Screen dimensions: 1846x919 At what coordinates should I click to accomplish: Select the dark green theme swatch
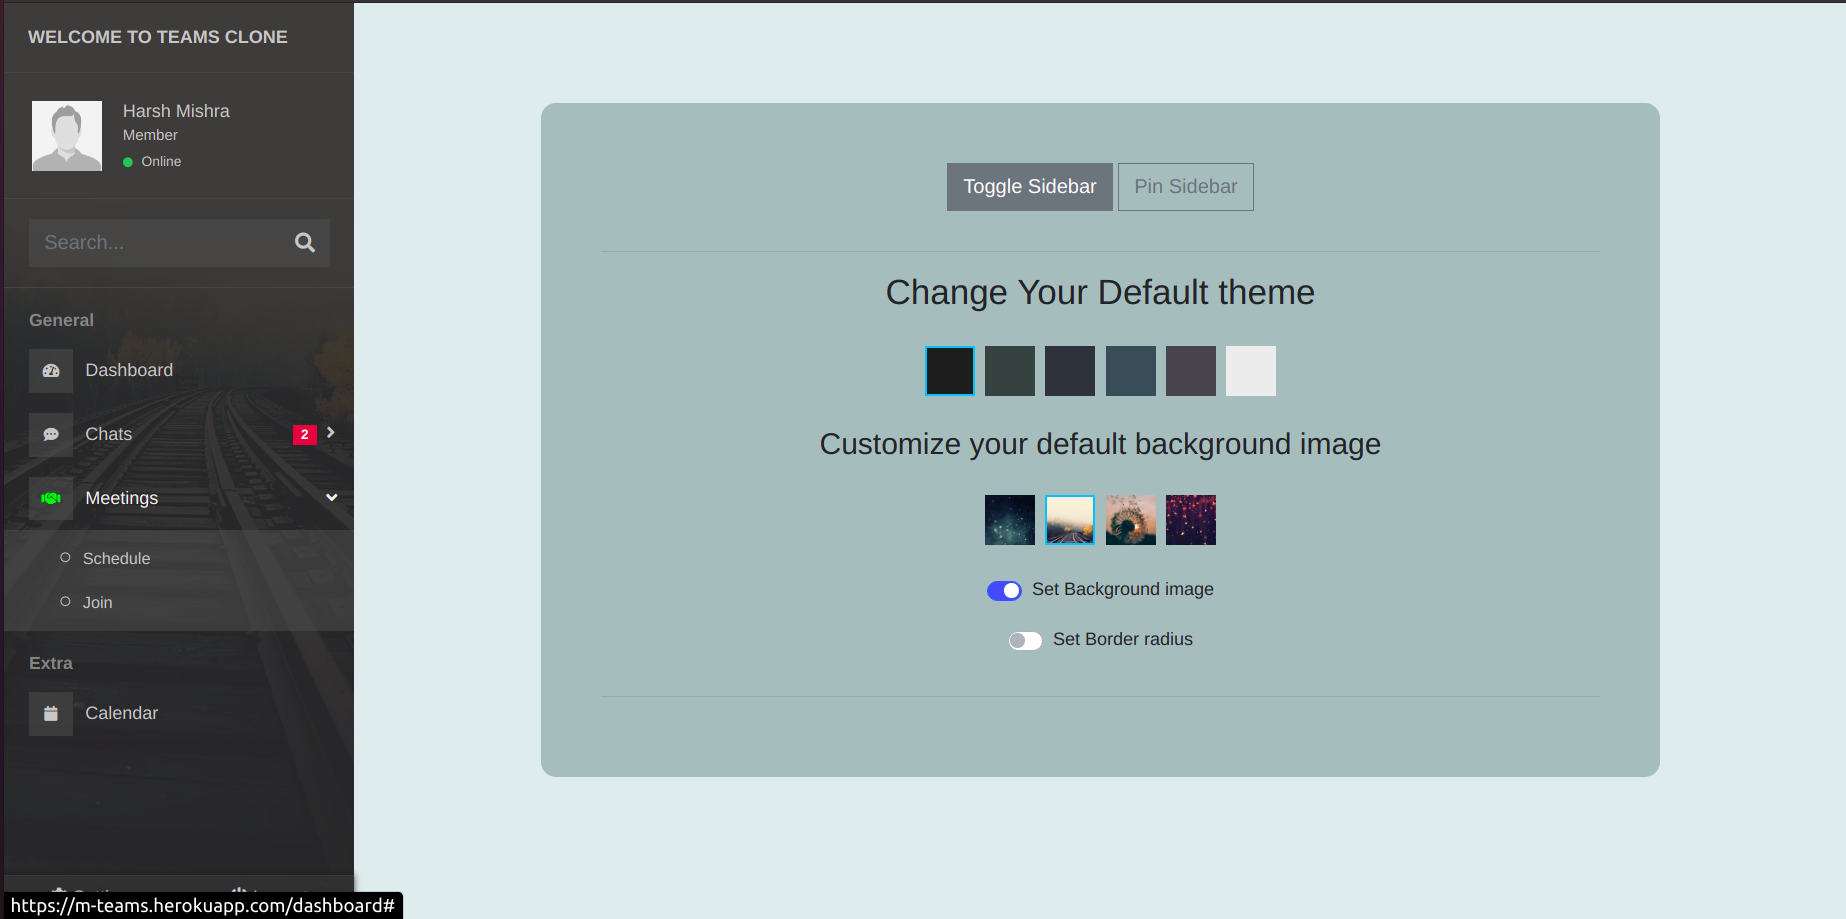click(1010, 371)
